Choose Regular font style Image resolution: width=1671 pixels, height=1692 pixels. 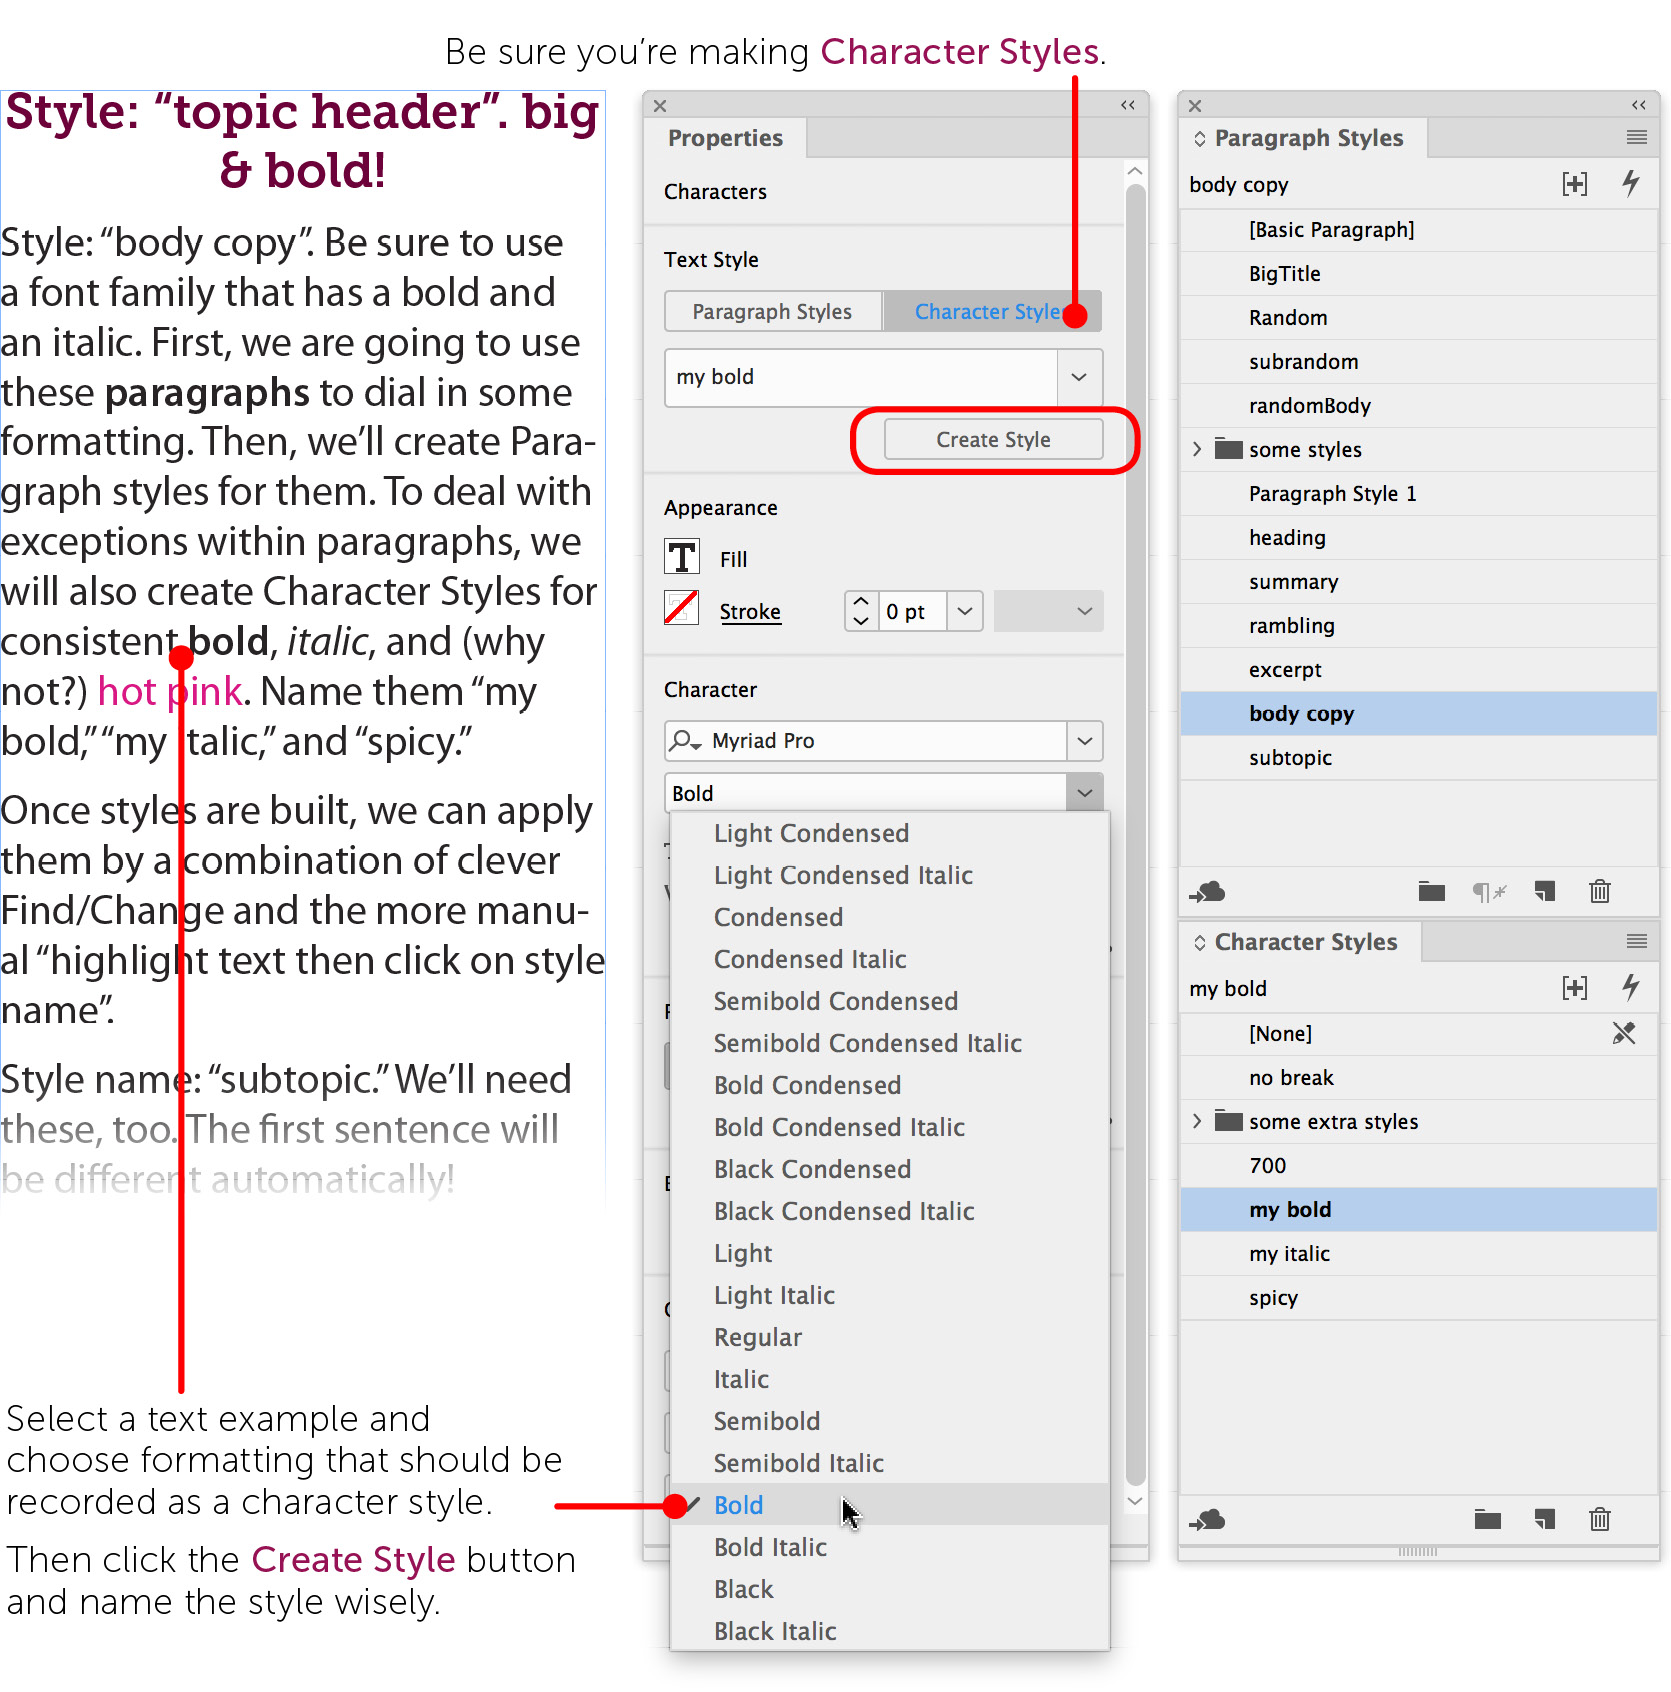(x=889, y=1337)
